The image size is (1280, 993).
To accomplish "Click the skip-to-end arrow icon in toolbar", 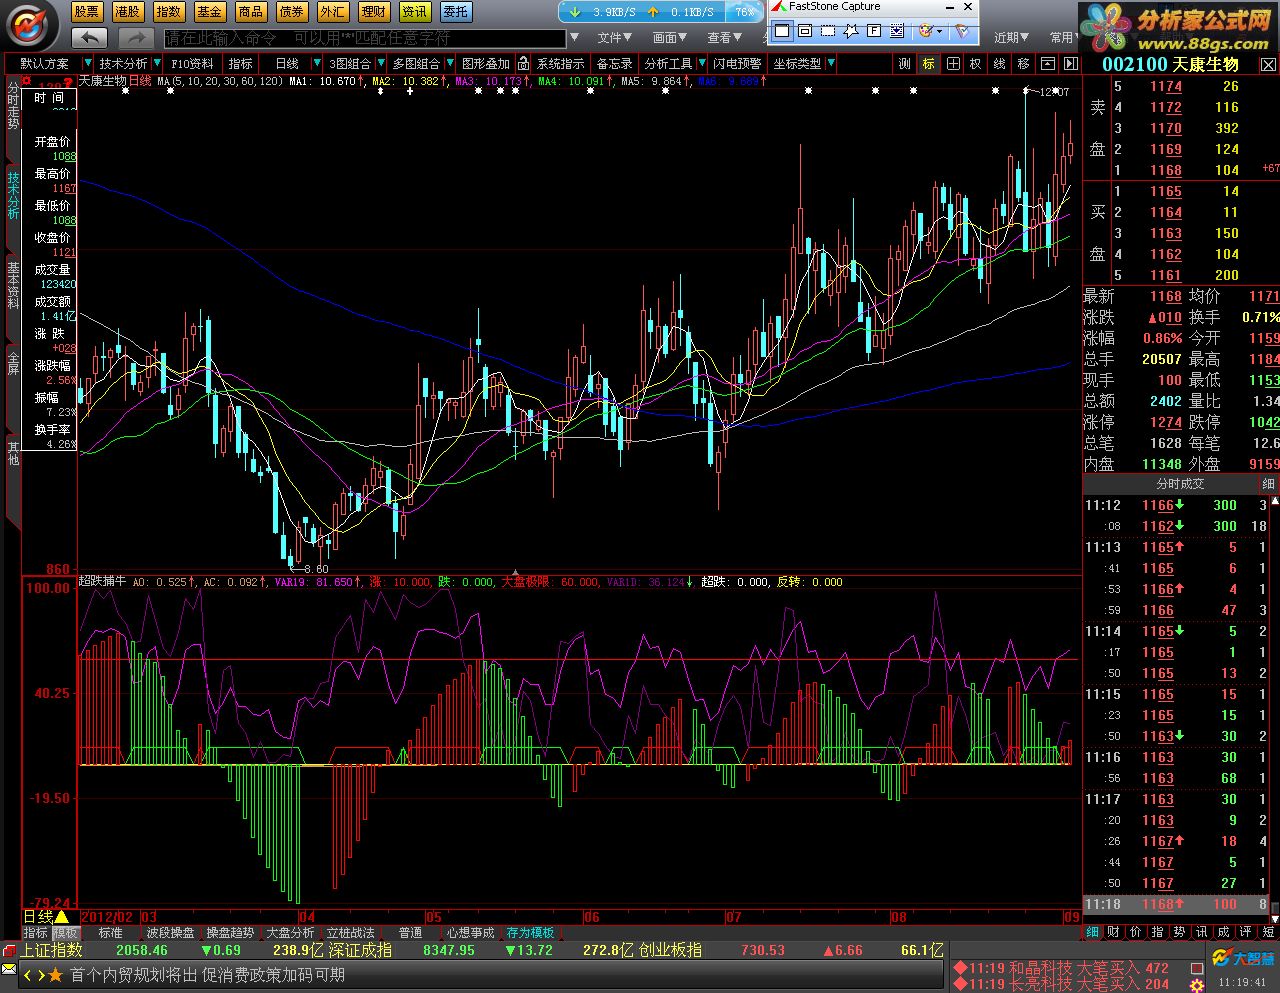I will pyautogui.click(x=1071, y=63).
